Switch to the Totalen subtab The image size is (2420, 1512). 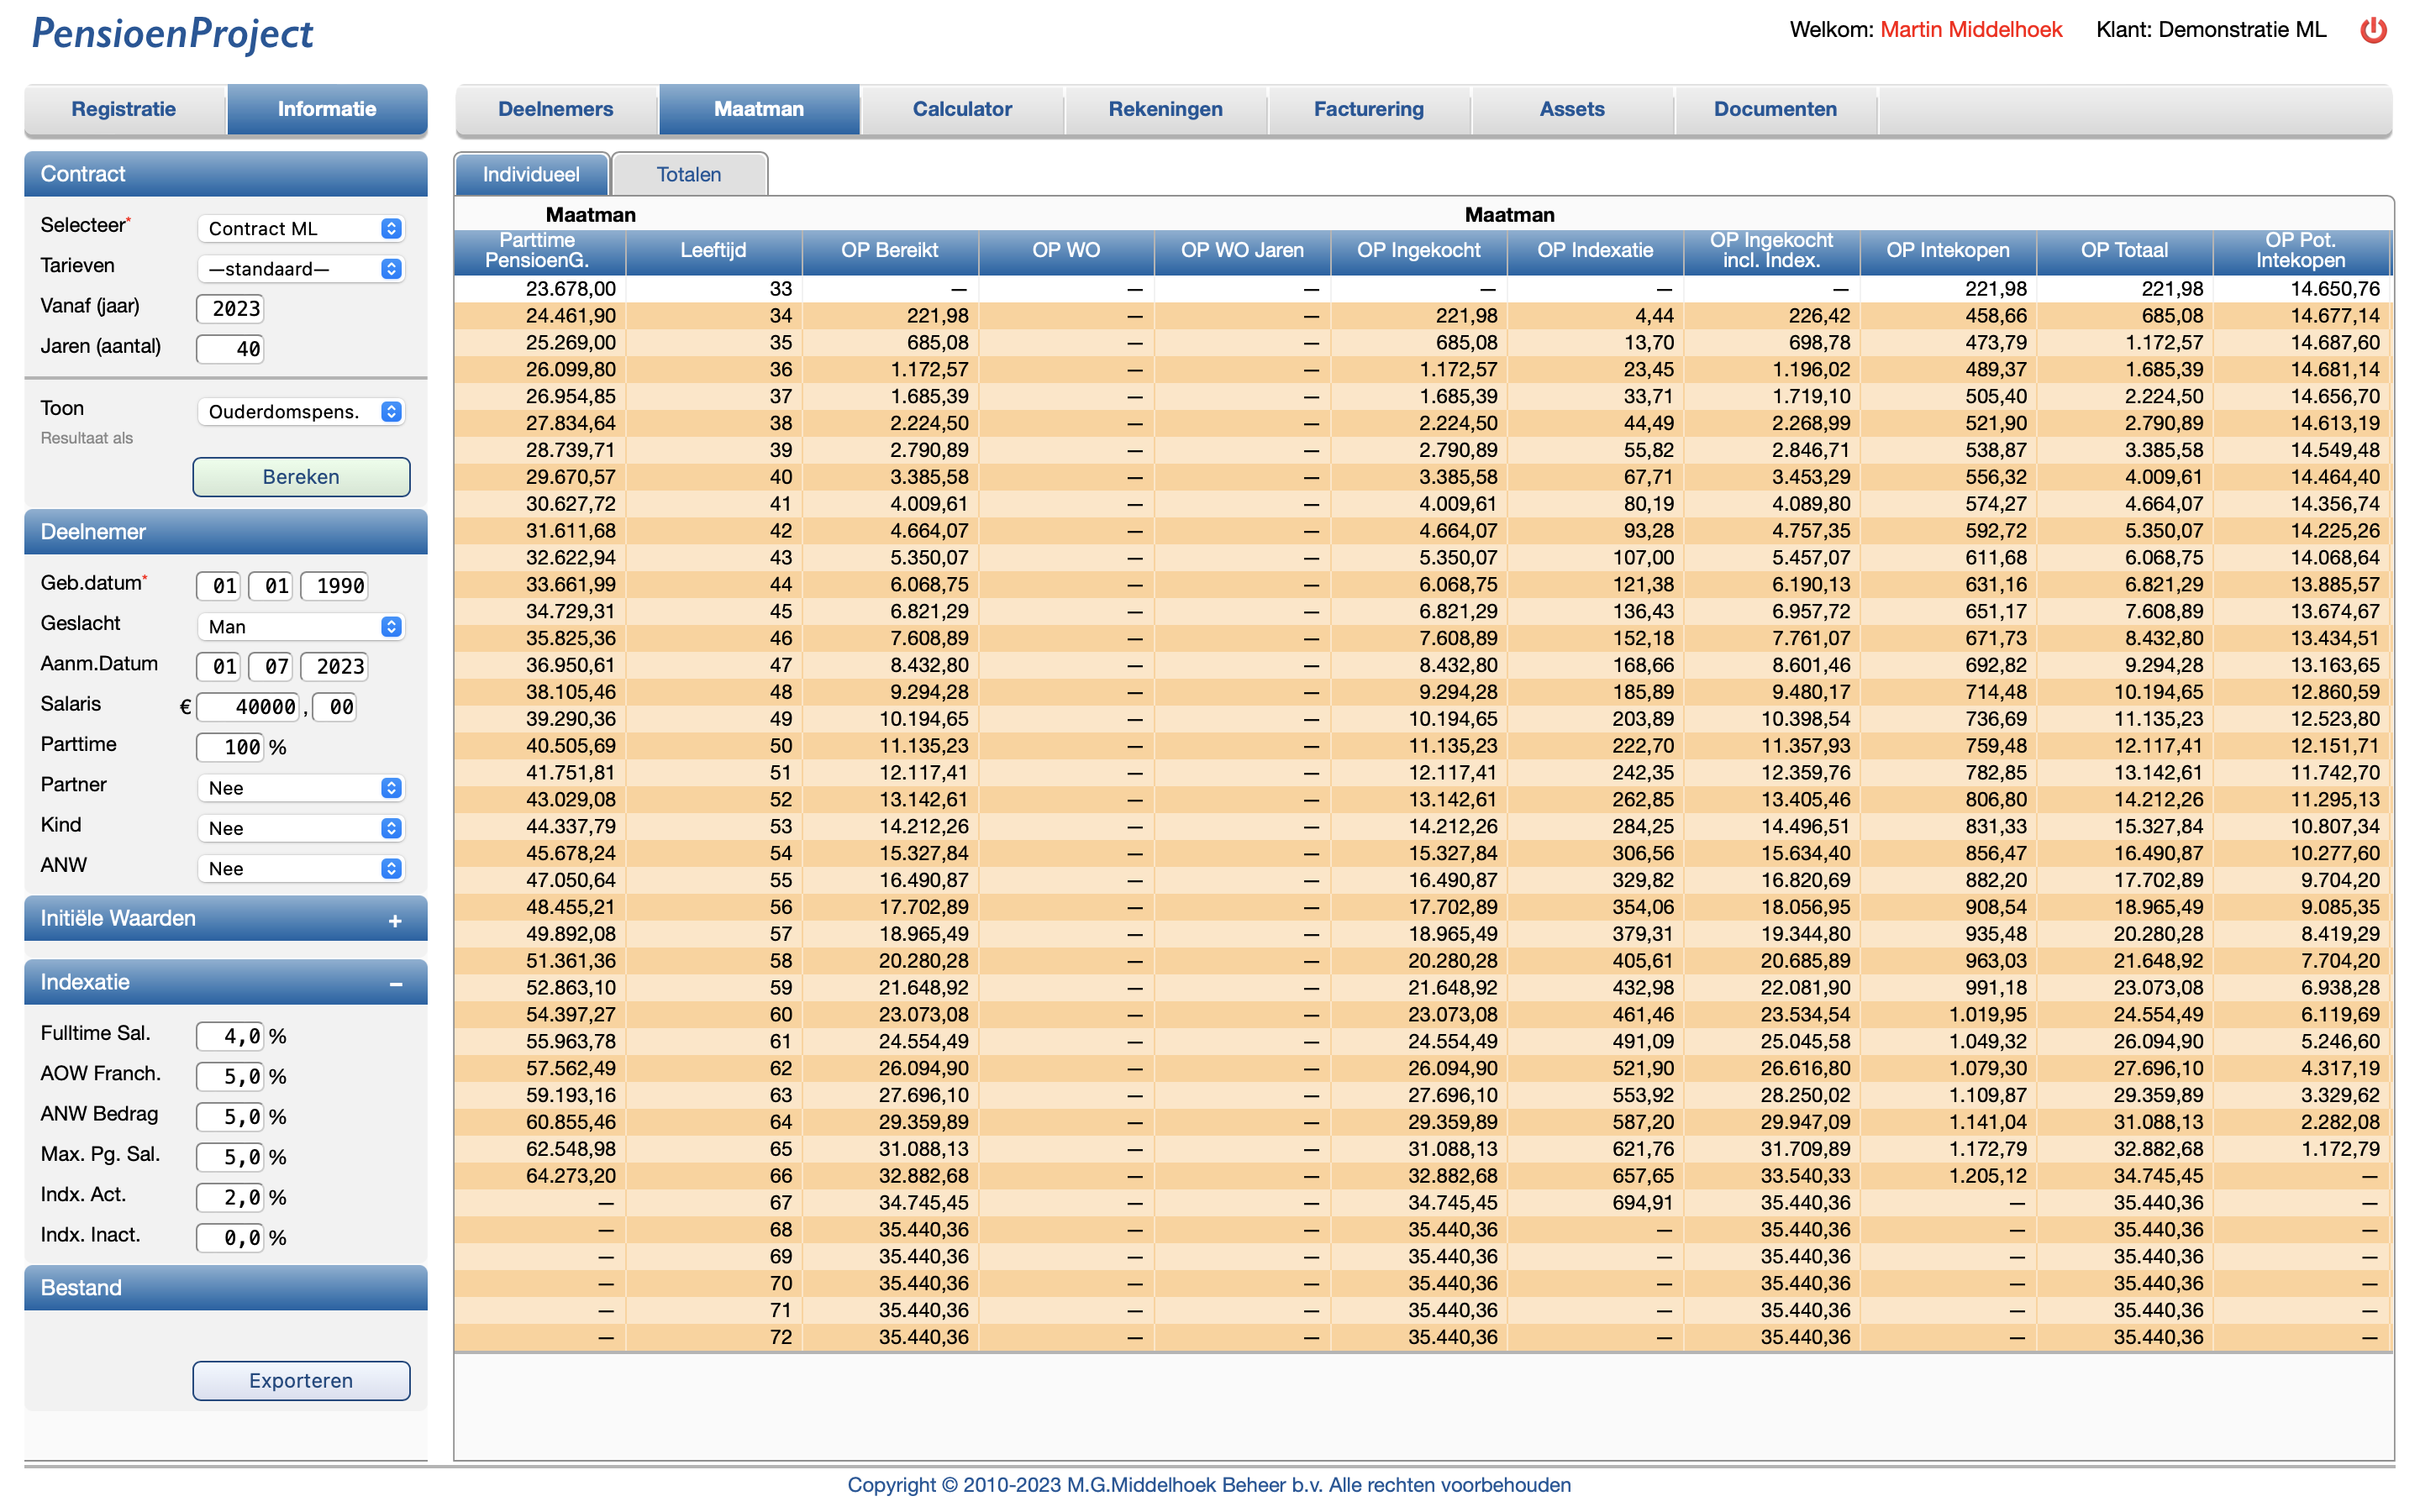click(689, 175)
